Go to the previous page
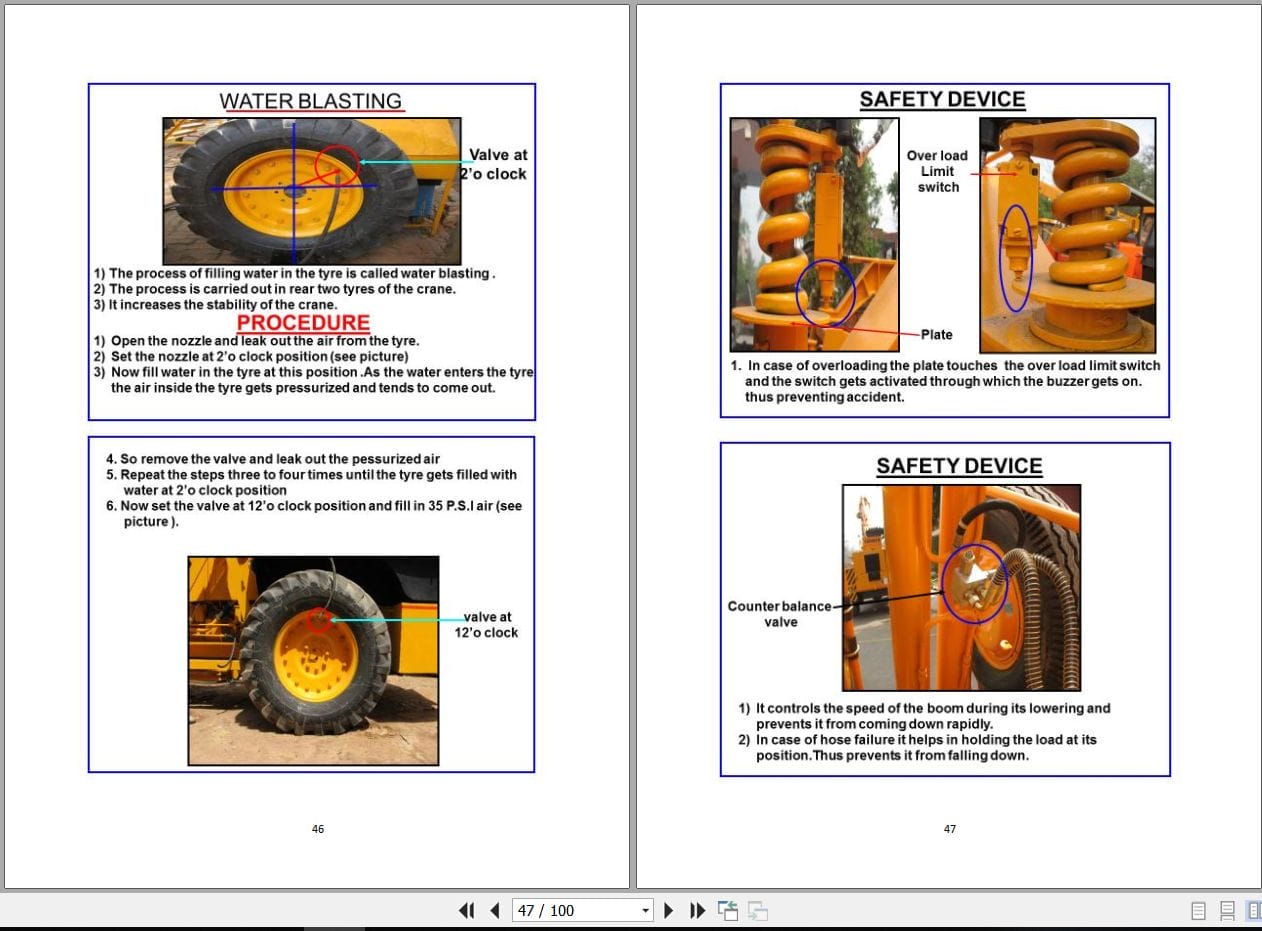Screen dimensions: 1262x931 (x=495, y=910)
